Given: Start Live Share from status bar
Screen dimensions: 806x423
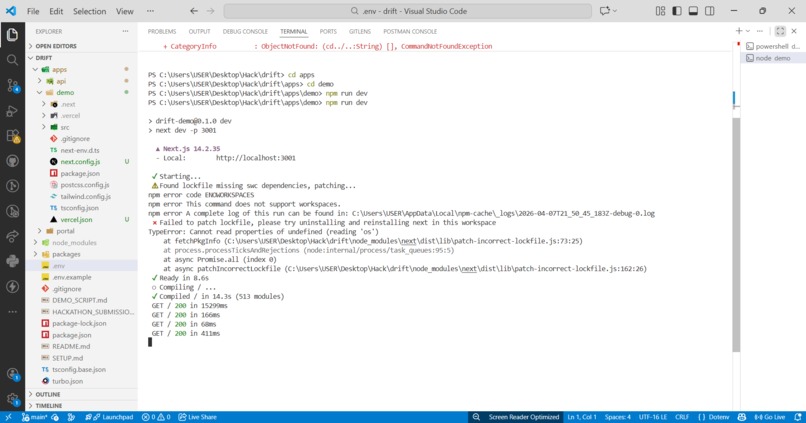Looking at the screenshot, I should 197,417.
